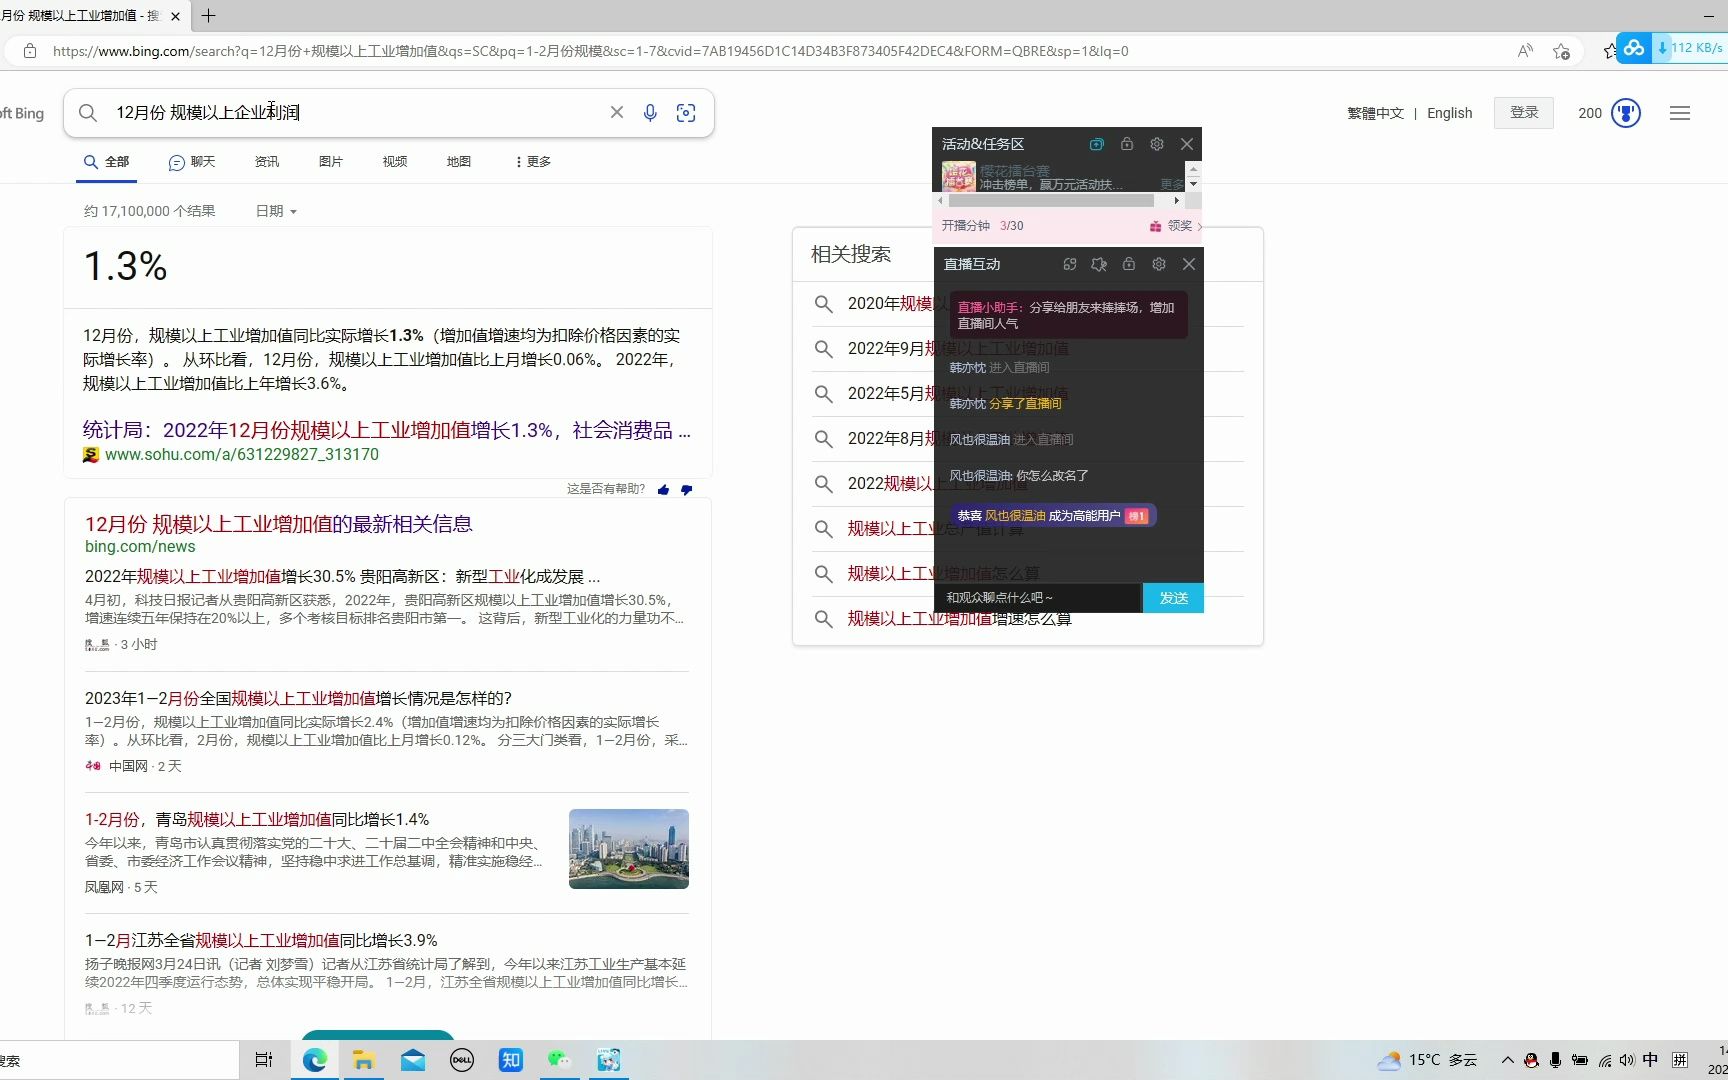This screenshot has height=1080, width=1728.
Task: Open WeChat from taskbar
Action: (559, 1060)
